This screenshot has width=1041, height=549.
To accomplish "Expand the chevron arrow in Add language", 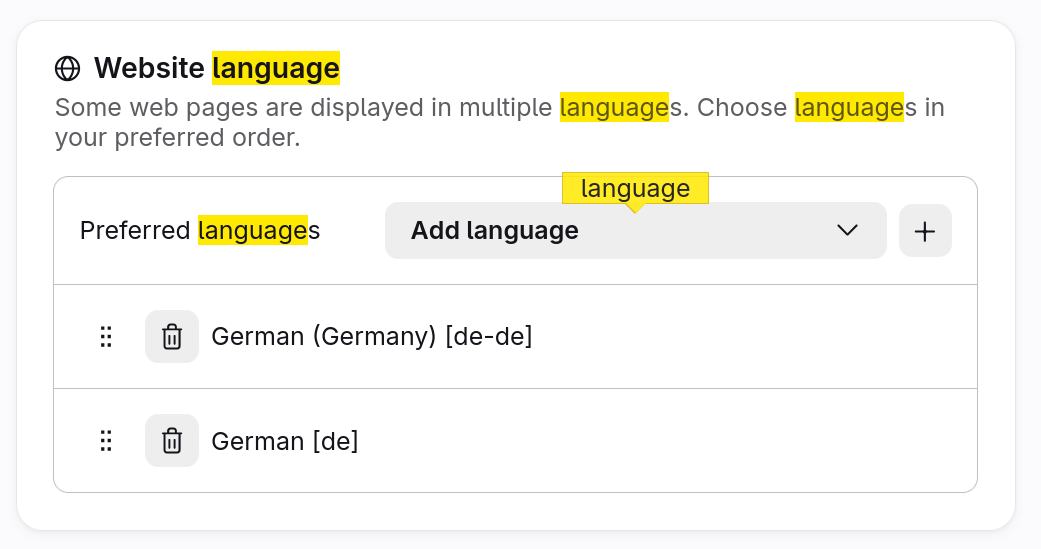I will point(847,230).
